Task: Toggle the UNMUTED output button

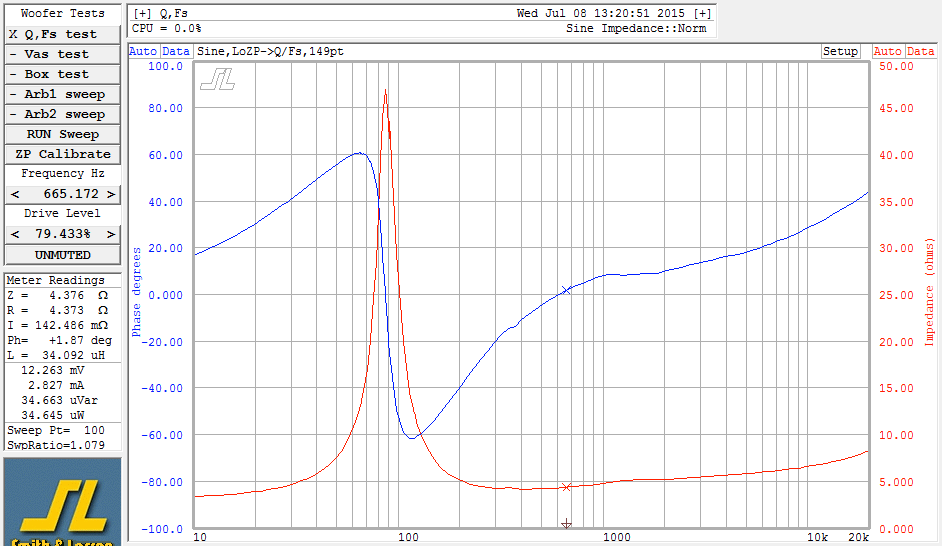Action: pos(62,255)
